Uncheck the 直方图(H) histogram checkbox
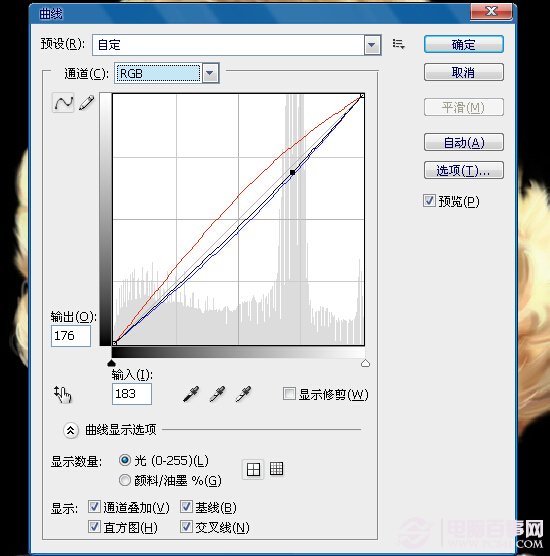The height and width of the screenshot is (556, 550). [94, 527]
